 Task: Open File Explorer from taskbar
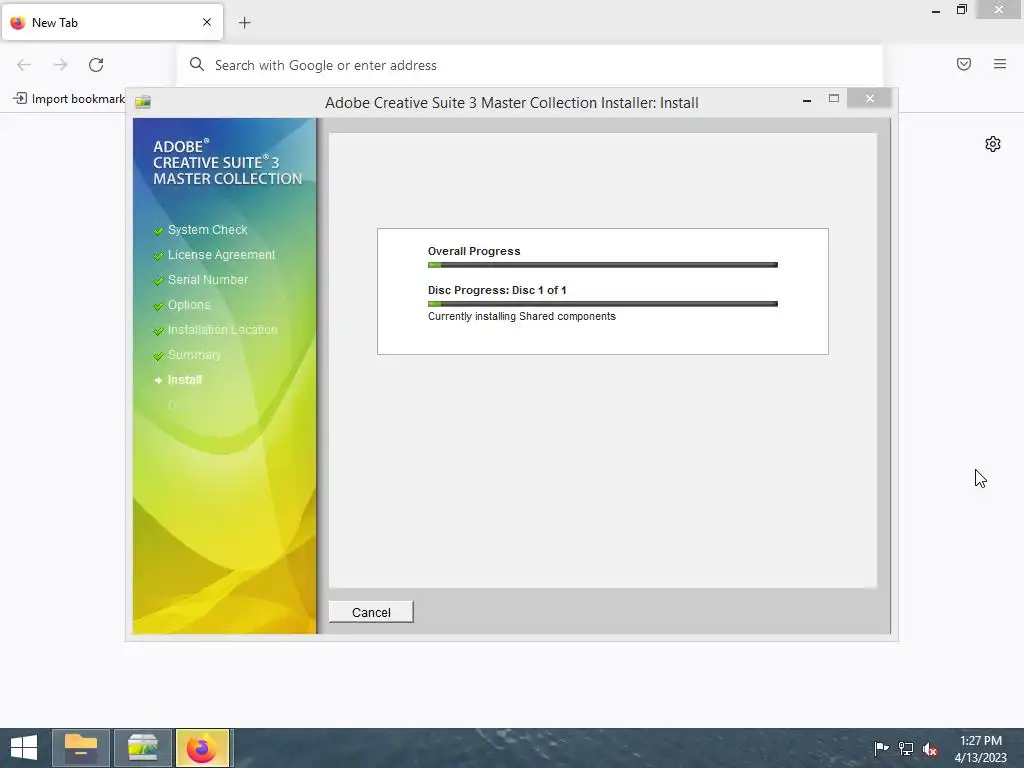point(81,748)
